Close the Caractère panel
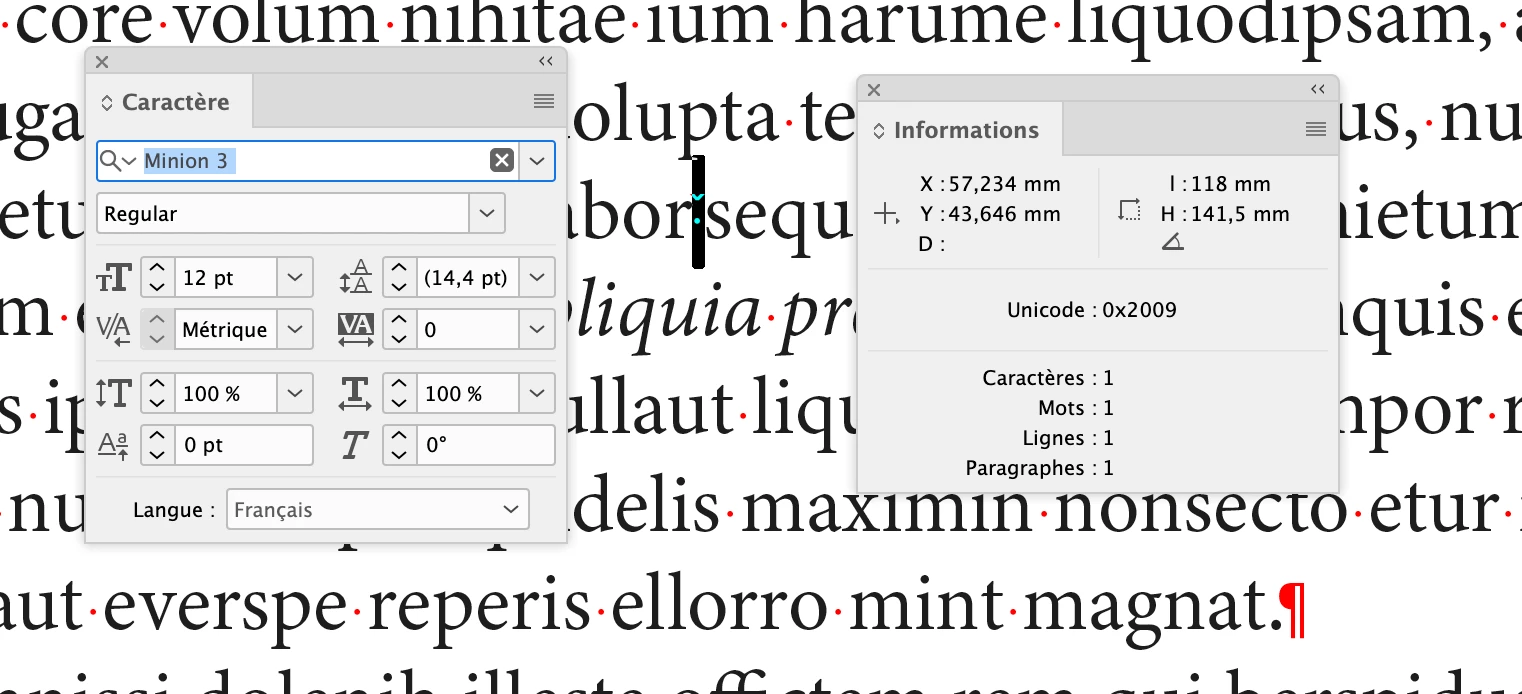This screenshot has width=1522, height=694. tap(102, 62)
